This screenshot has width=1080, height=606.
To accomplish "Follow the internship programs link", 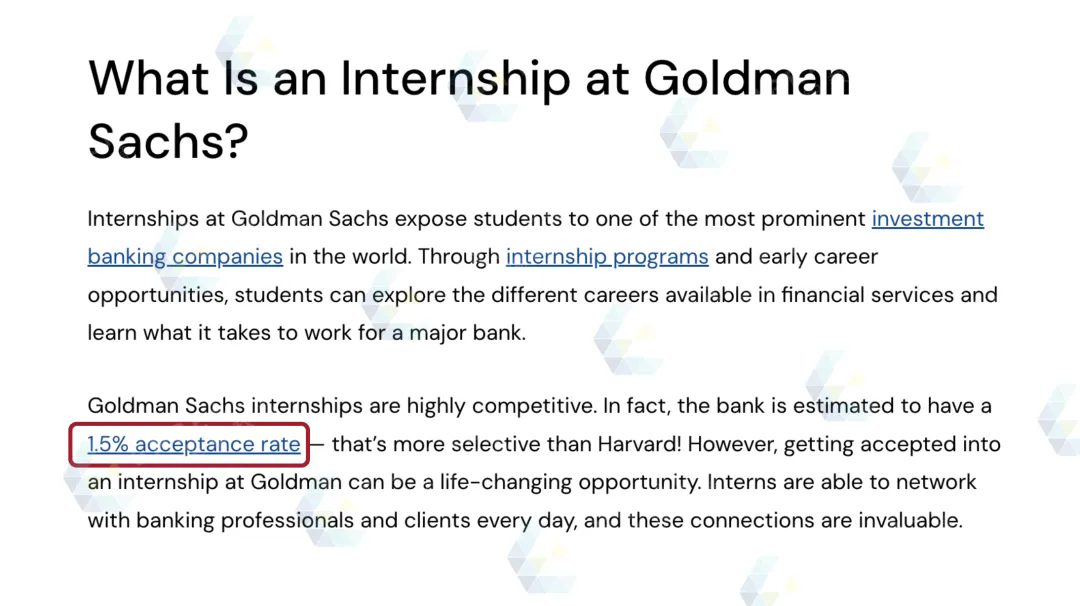I will 607,257.
